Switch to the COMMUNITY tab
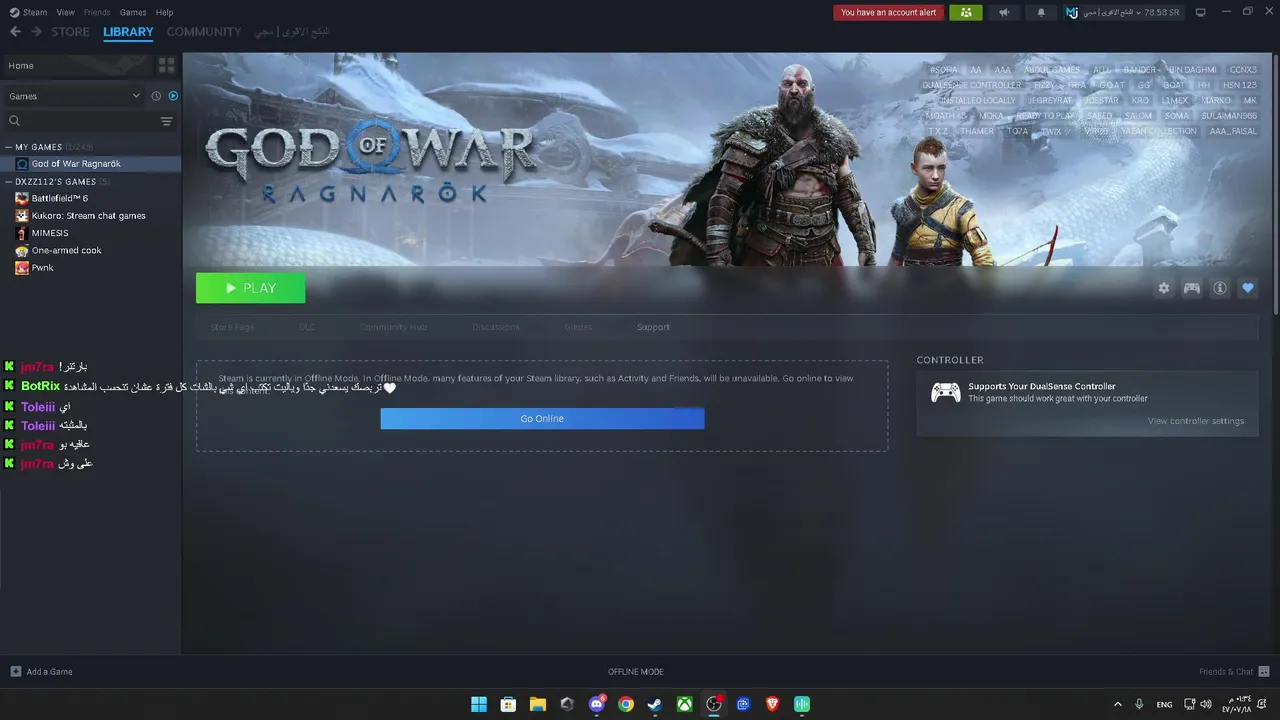 (204, 32)
